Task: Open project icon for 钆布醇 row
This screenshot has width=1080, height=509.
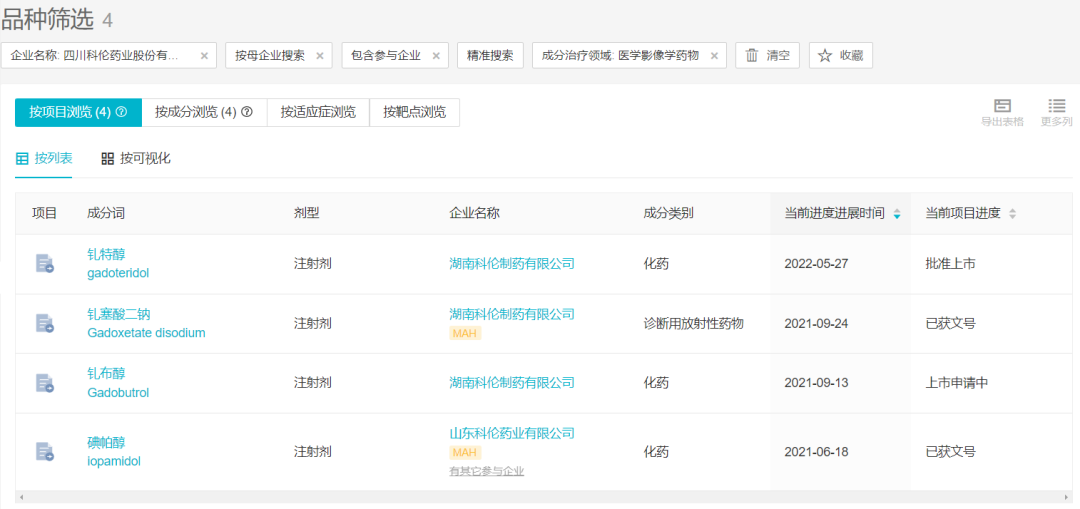Action: click(x=45, y=383)
